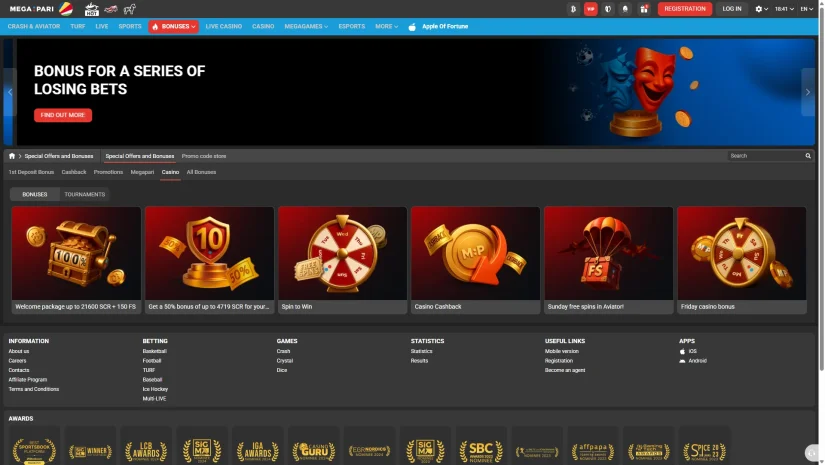The image size is (825, 465).
Task: Open Become an agent link
Action: point(565,370)
